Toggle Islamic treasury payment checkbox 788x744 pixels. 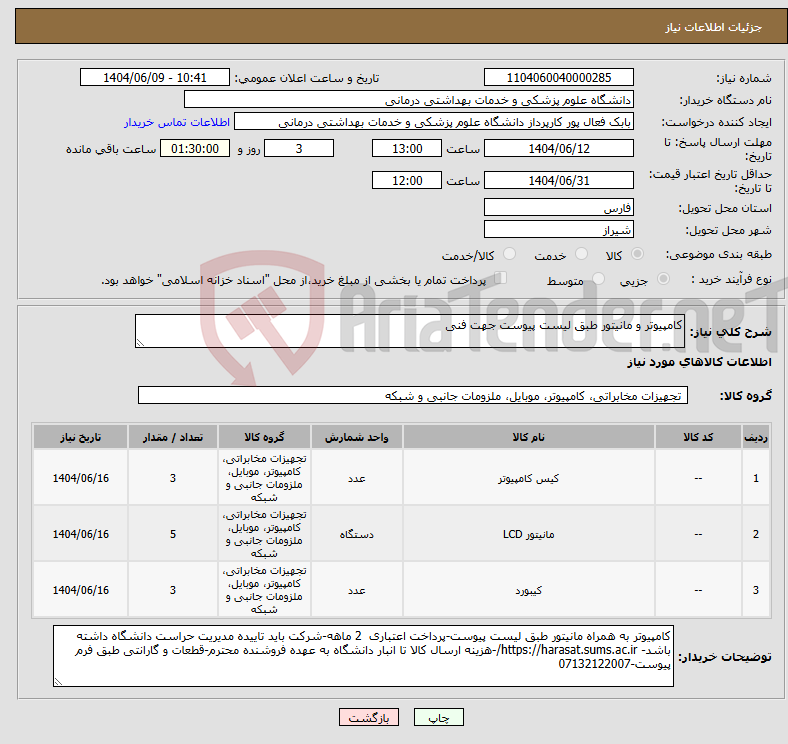pyautogui.click(x=500, y=278)
